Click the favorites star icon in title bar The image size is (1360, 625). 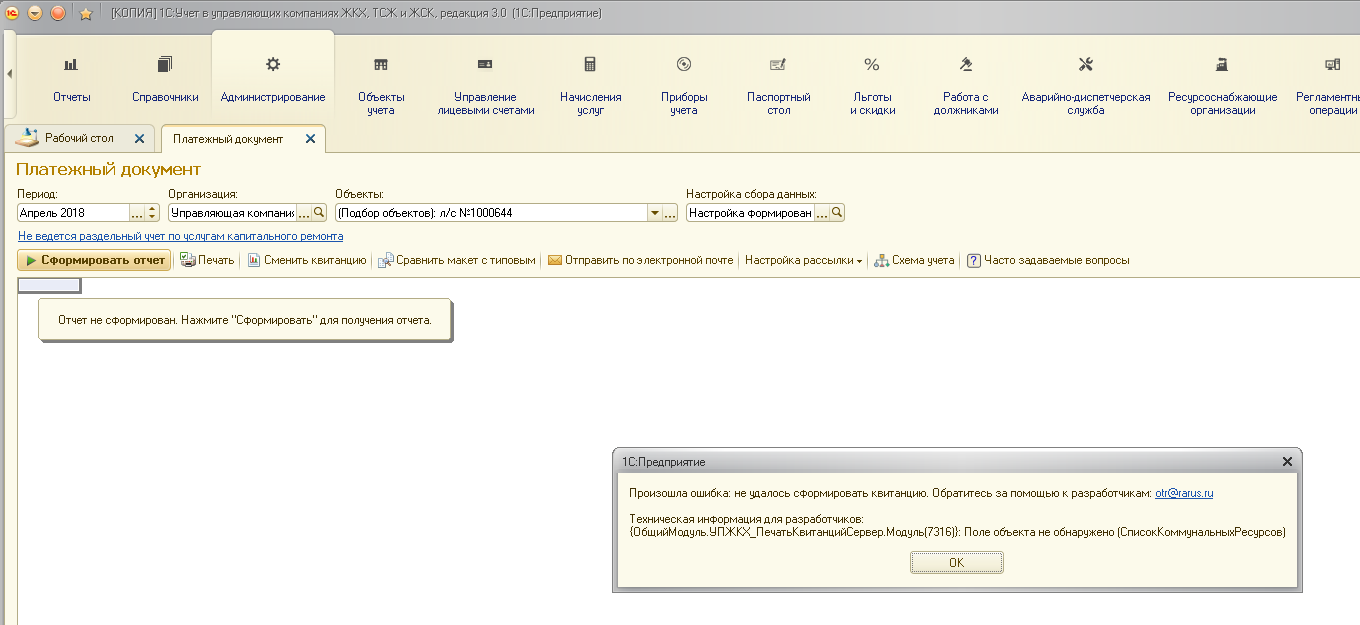[x=86, y=13]
